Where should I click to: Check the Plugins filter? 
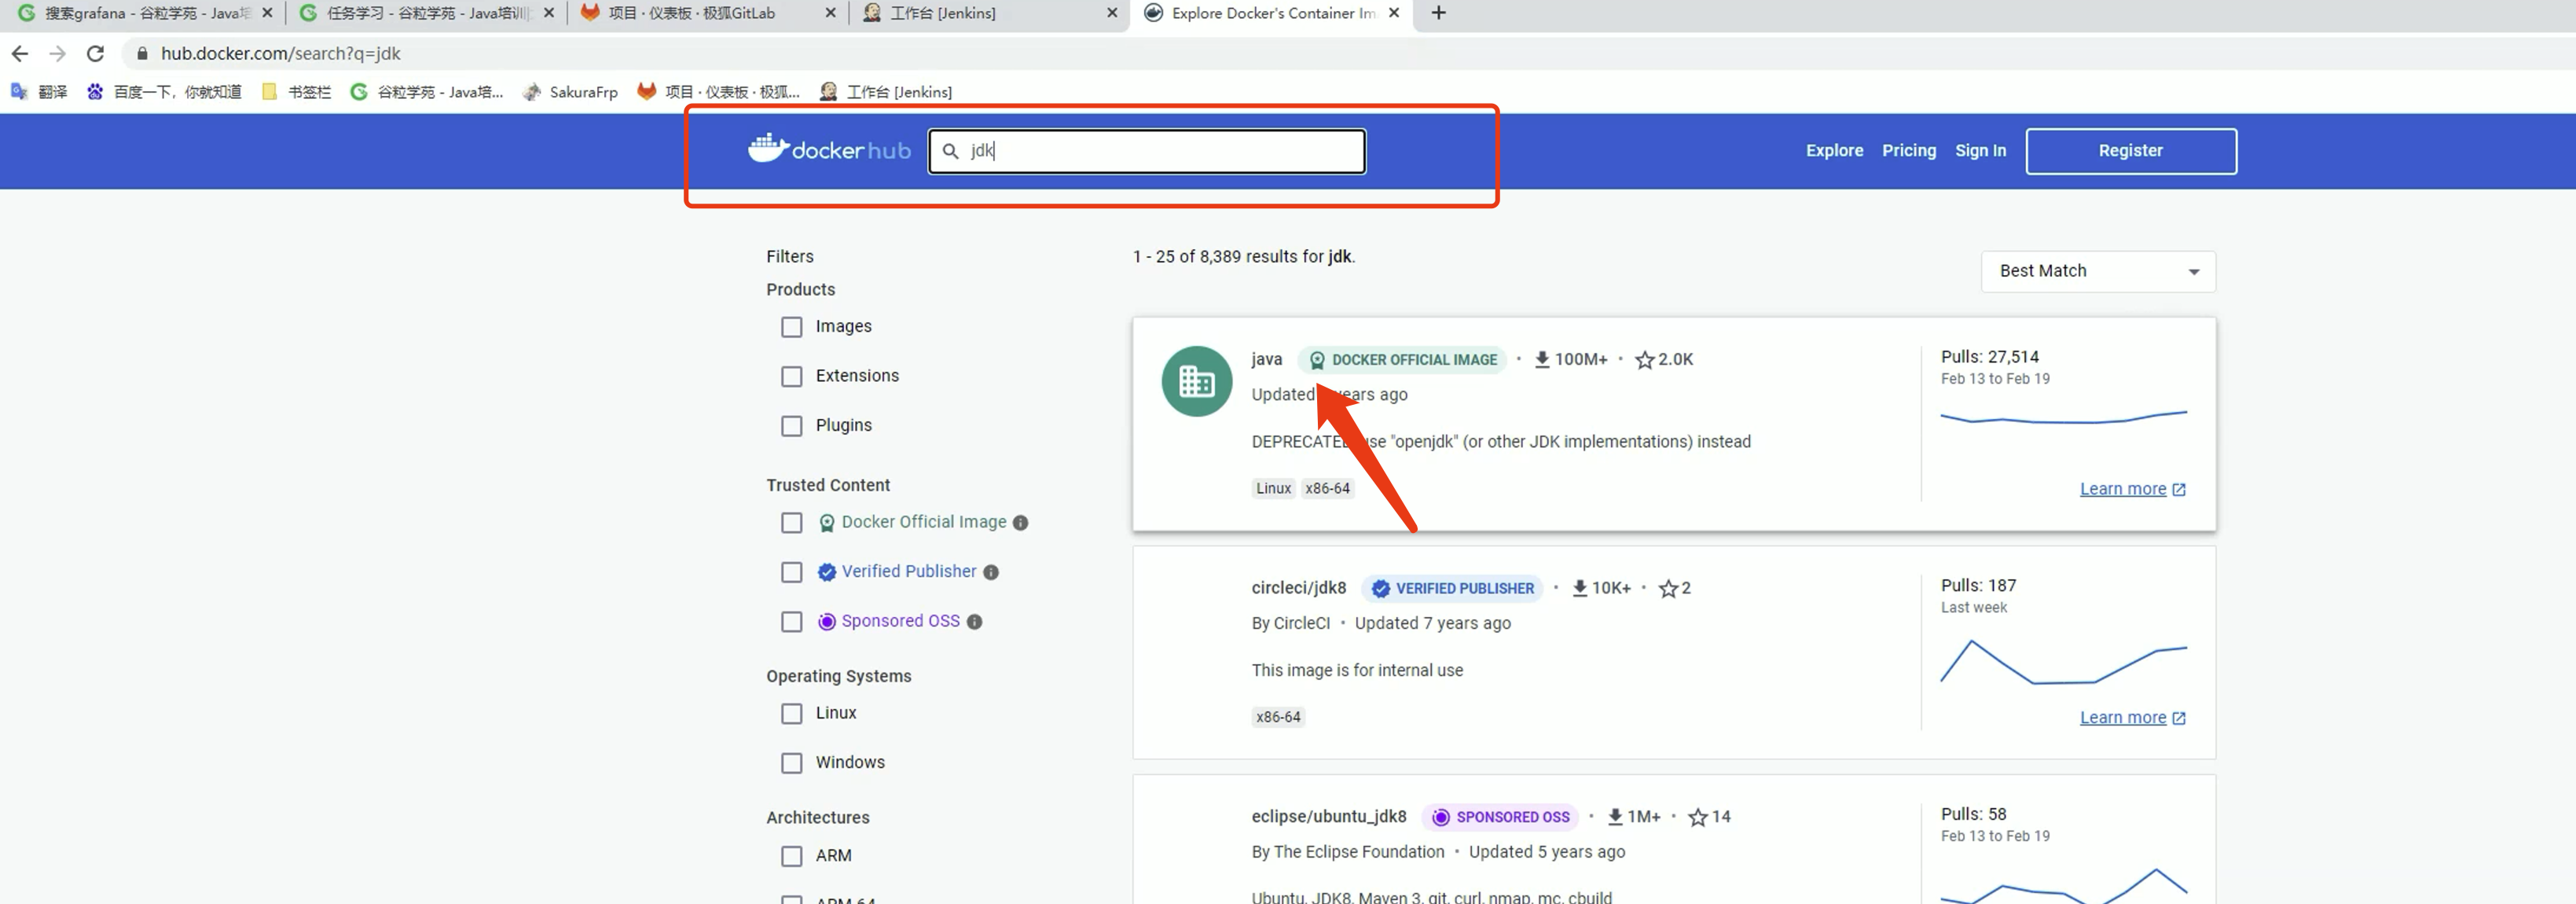pos(791,426)
